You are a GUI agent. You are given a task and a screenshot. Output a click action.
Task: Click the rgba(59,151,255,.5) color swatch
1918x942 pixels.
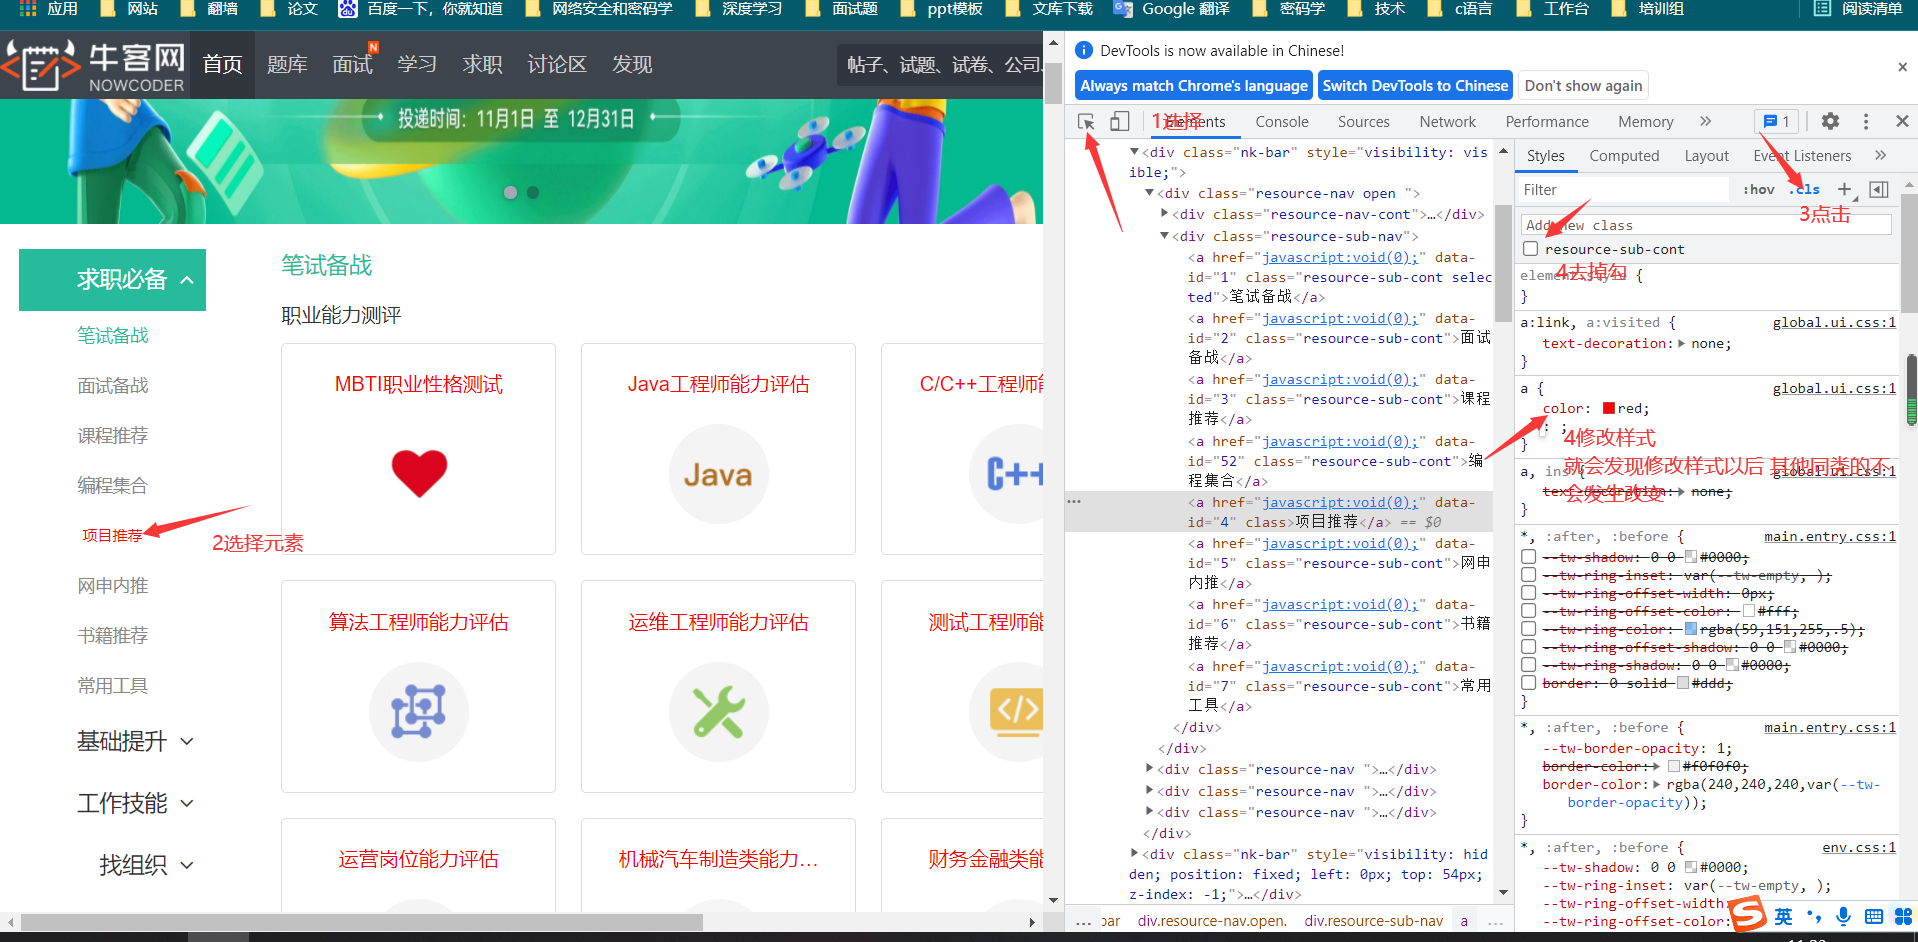click(x=1691, y=629)
